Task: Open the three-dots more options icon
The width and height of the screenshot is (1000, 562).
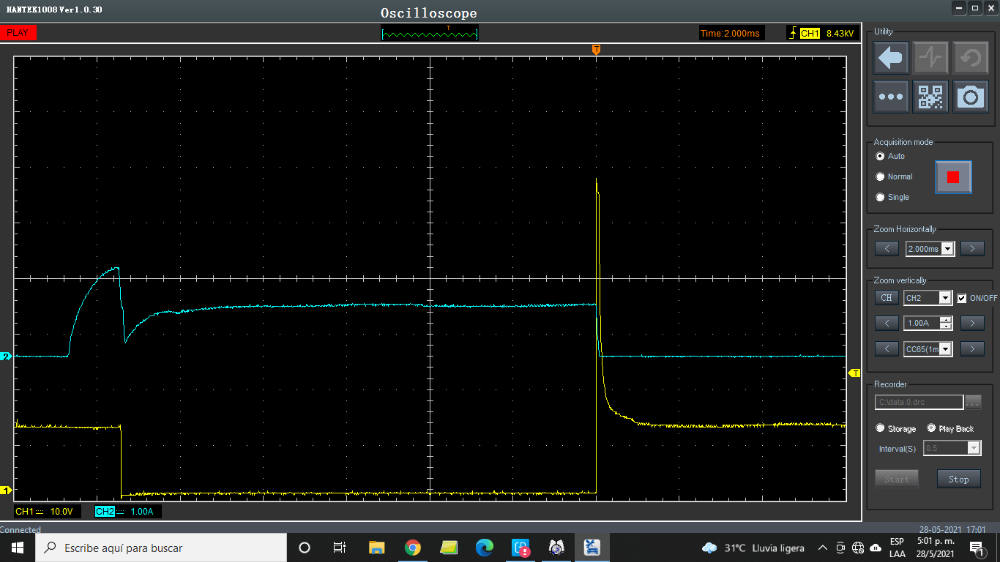Action: click(x=891, y=97)
